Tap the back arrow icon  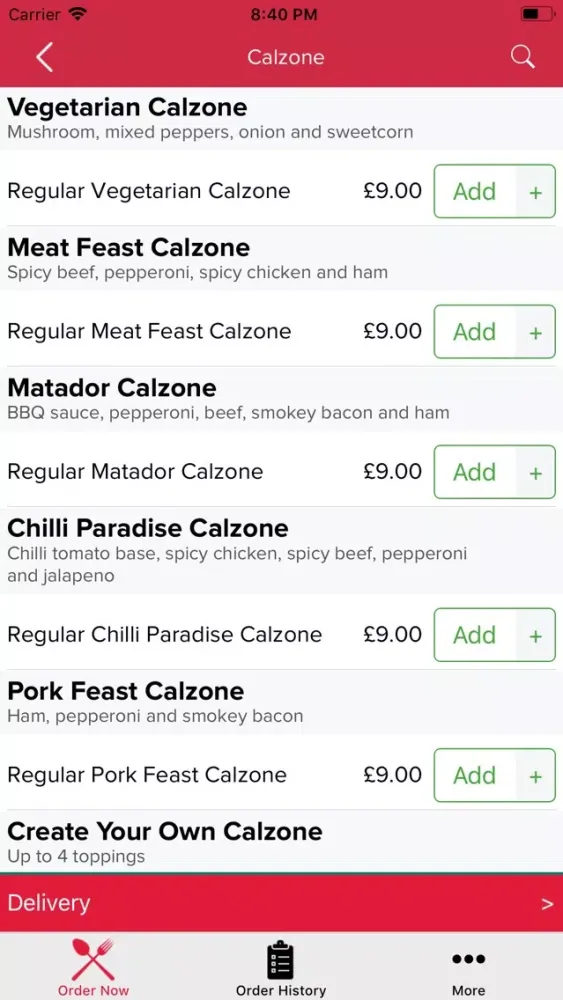[x=44, y=57]
